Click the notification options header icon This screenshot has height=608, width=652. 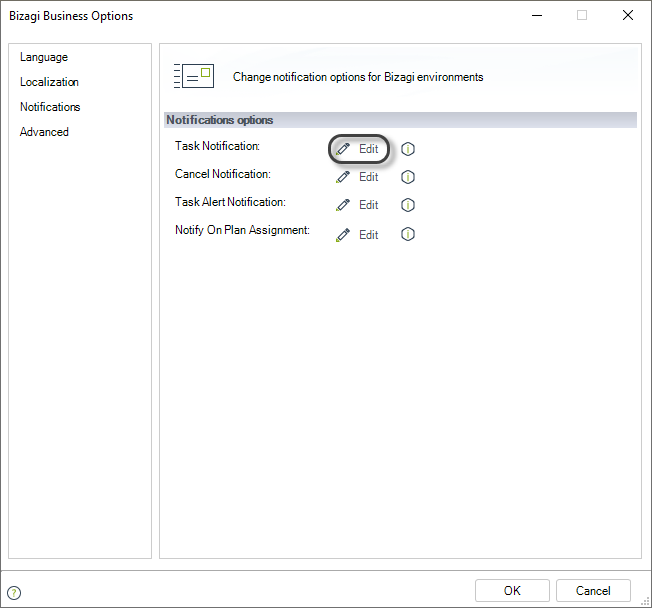(194, 76)
